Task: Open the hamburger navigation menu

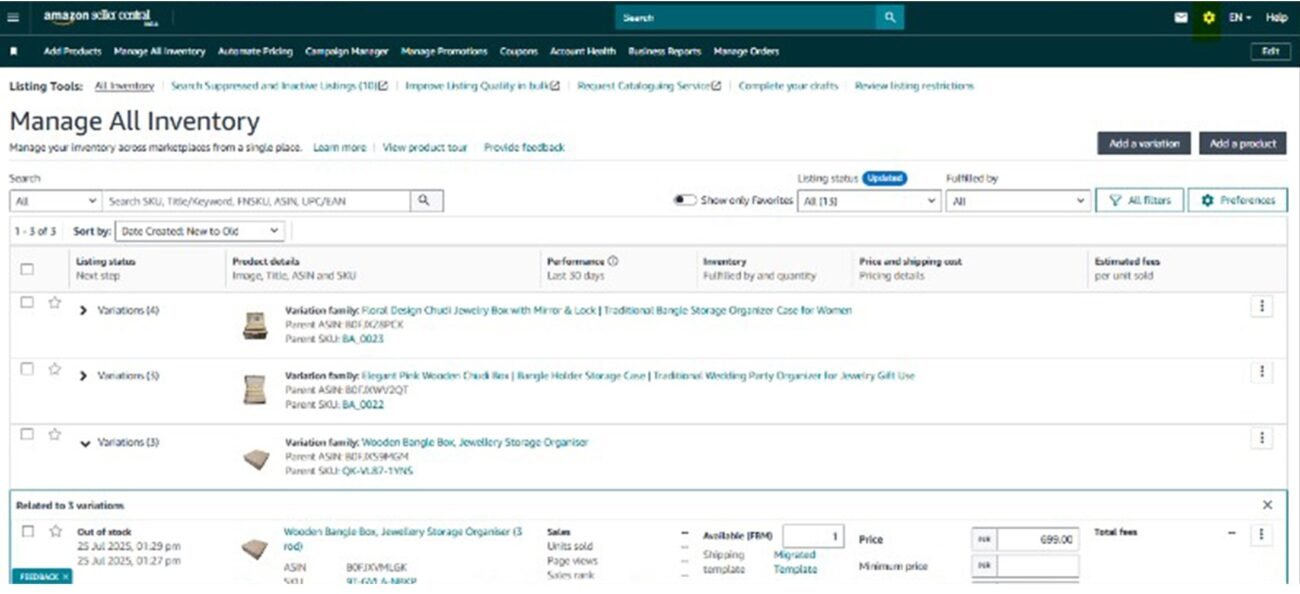Action: (13, 18)
